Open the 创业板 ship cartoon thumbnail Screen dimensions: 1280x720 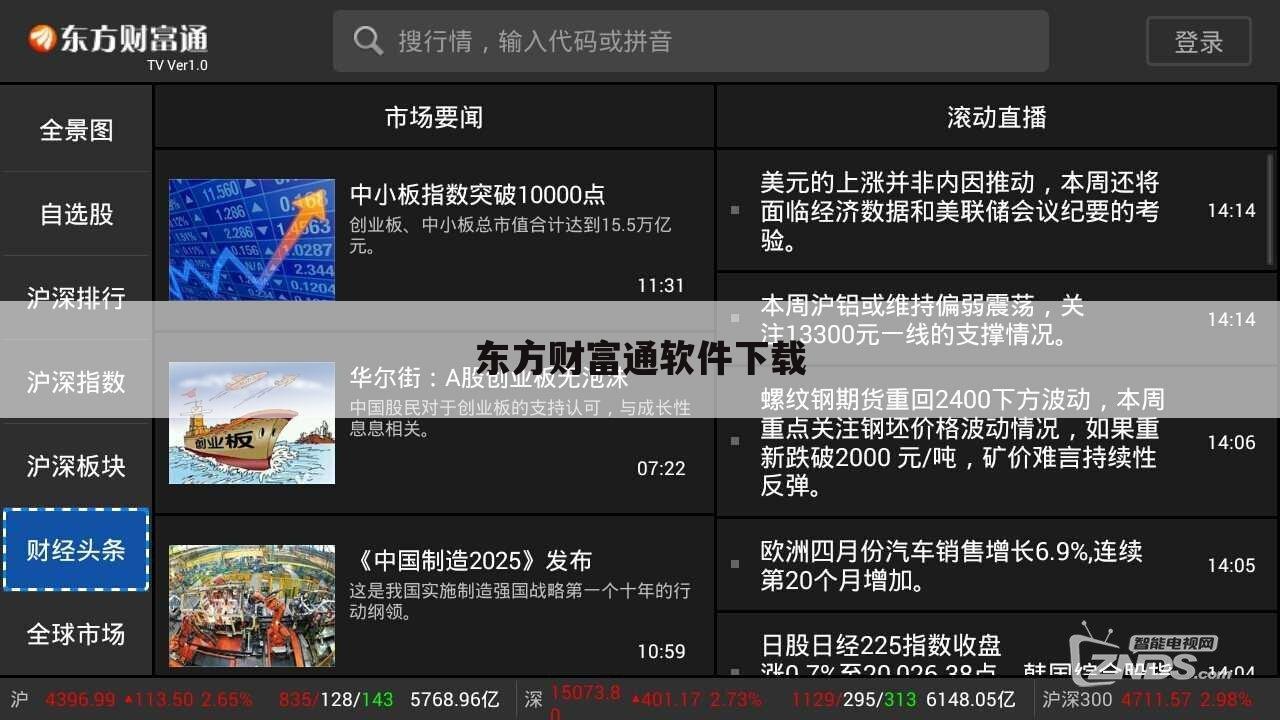(x=252, y=423)
